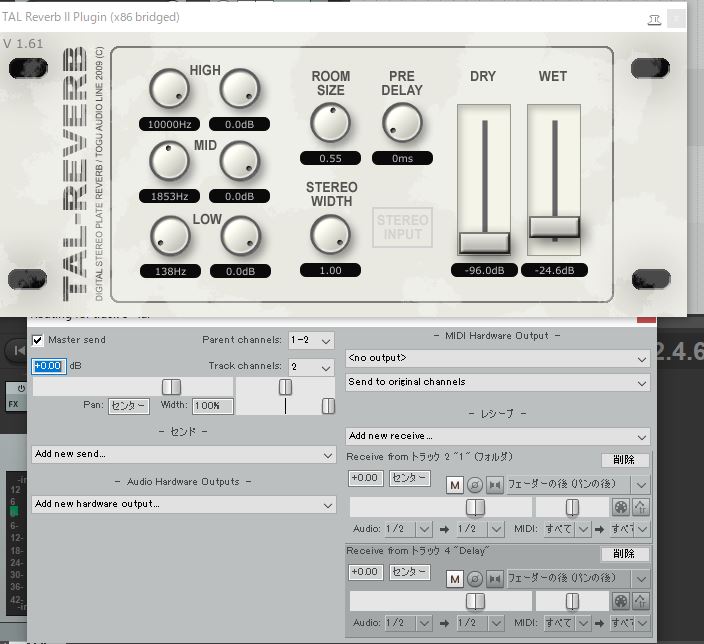
Task: Mute the track 2 receive
Action: pyautogui.click(x=455, y=485)
